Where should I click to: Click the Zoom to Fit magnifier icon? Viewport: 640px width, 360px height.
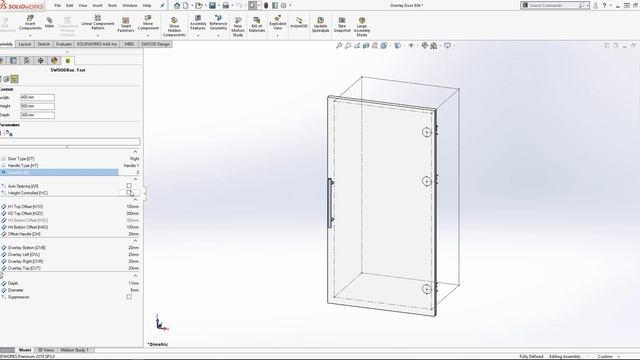[x=339, y=45]
